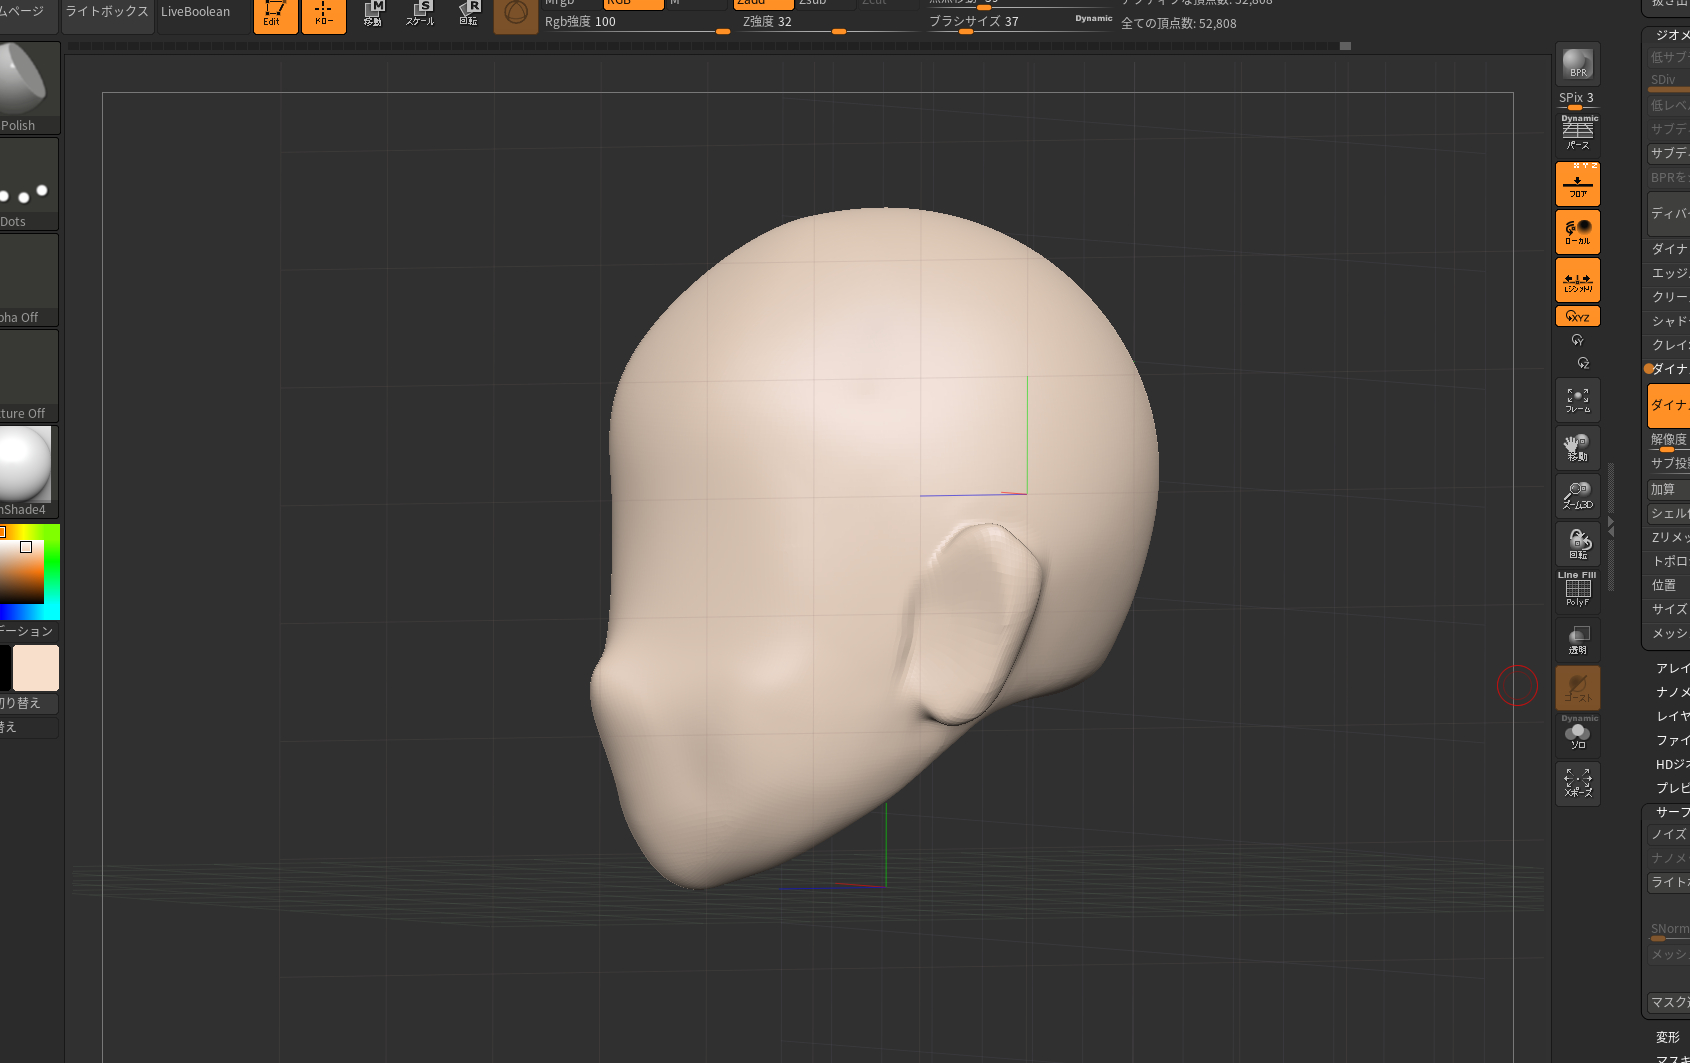Open the 変形 deformation palette
The width and height of the screenshot is (1690, 1063).
tap(1669, 1038)
